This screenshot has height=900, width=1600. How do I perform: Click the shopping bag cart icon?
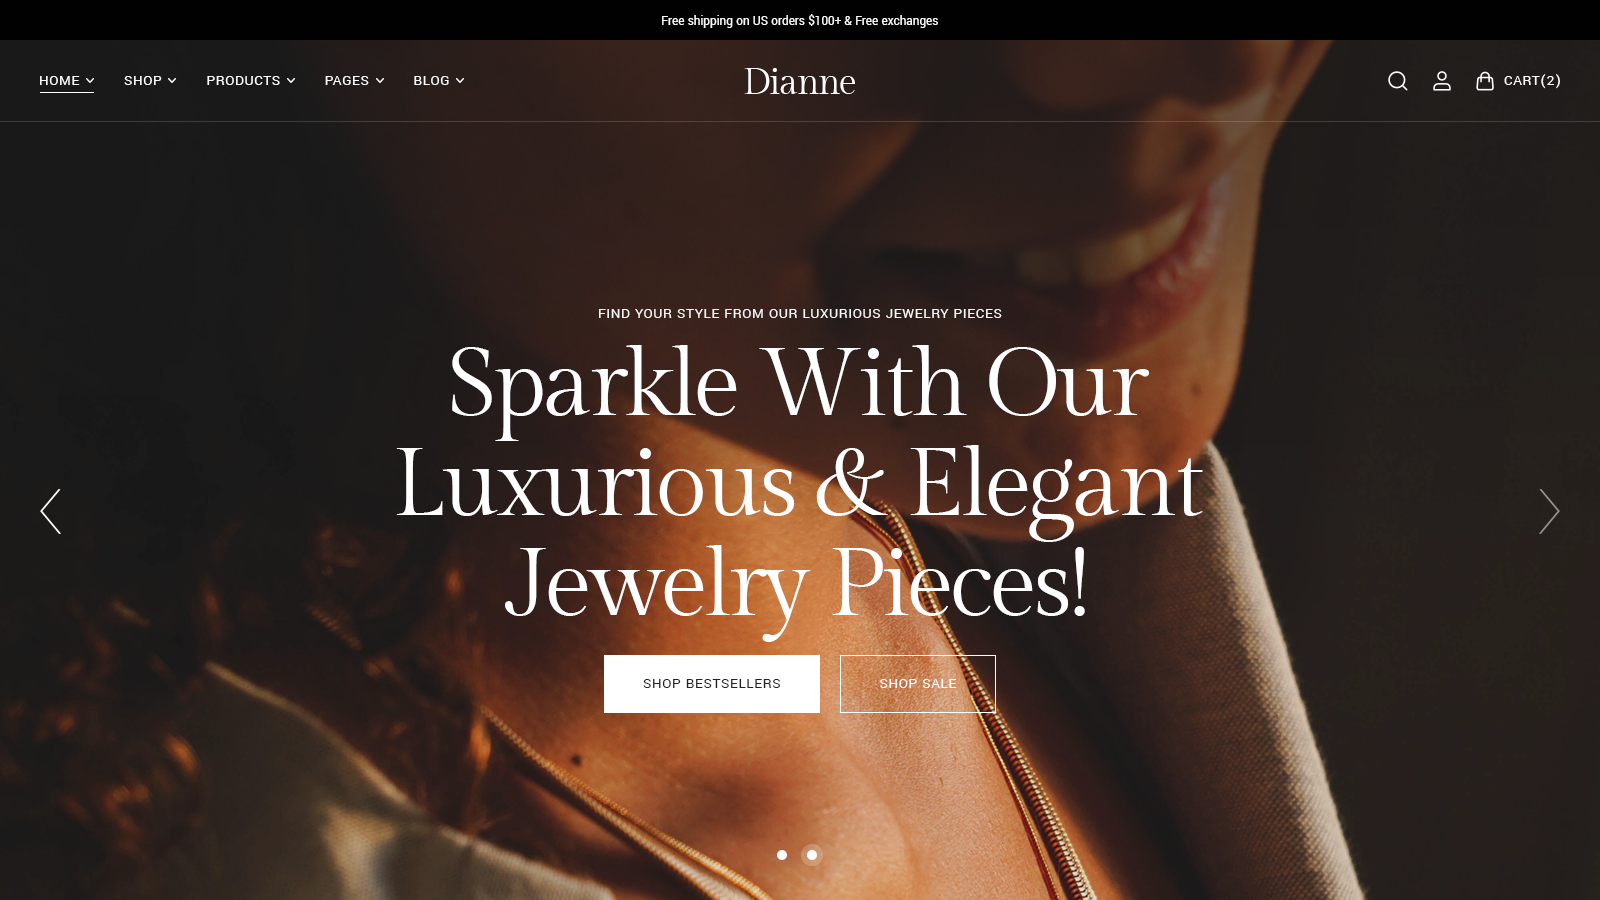[x=1485, y=81]
